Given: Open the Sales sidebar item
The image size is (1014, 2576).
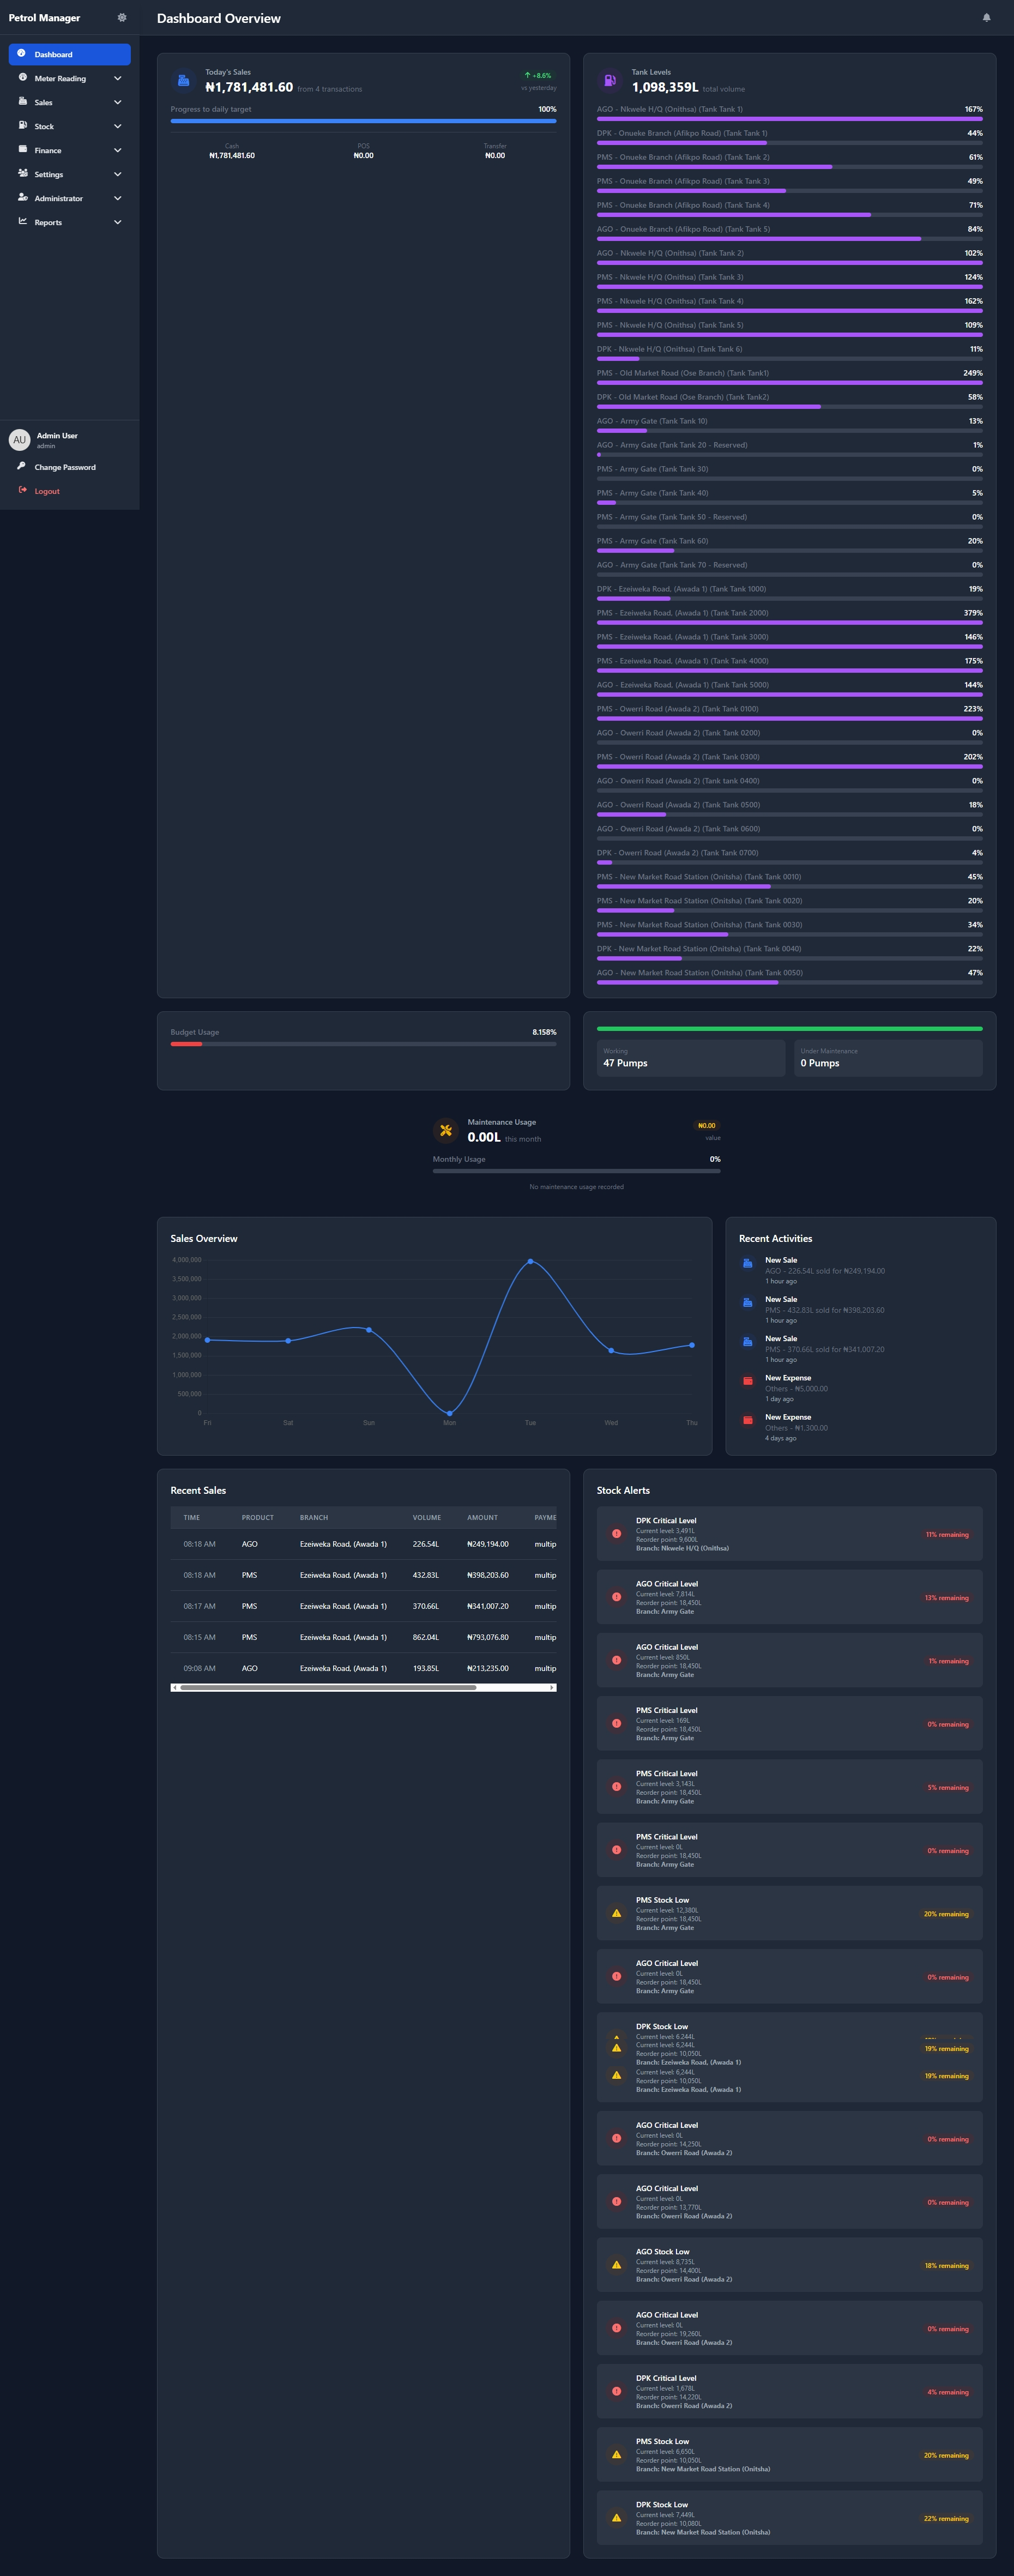Looking at the screenshot, I should 69,102.
